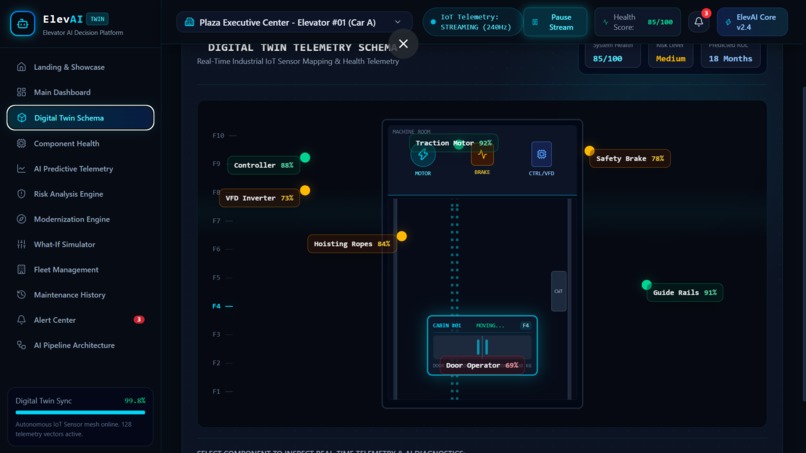
Task: Click the System Health 85/100 card
Action: point(612,54)
